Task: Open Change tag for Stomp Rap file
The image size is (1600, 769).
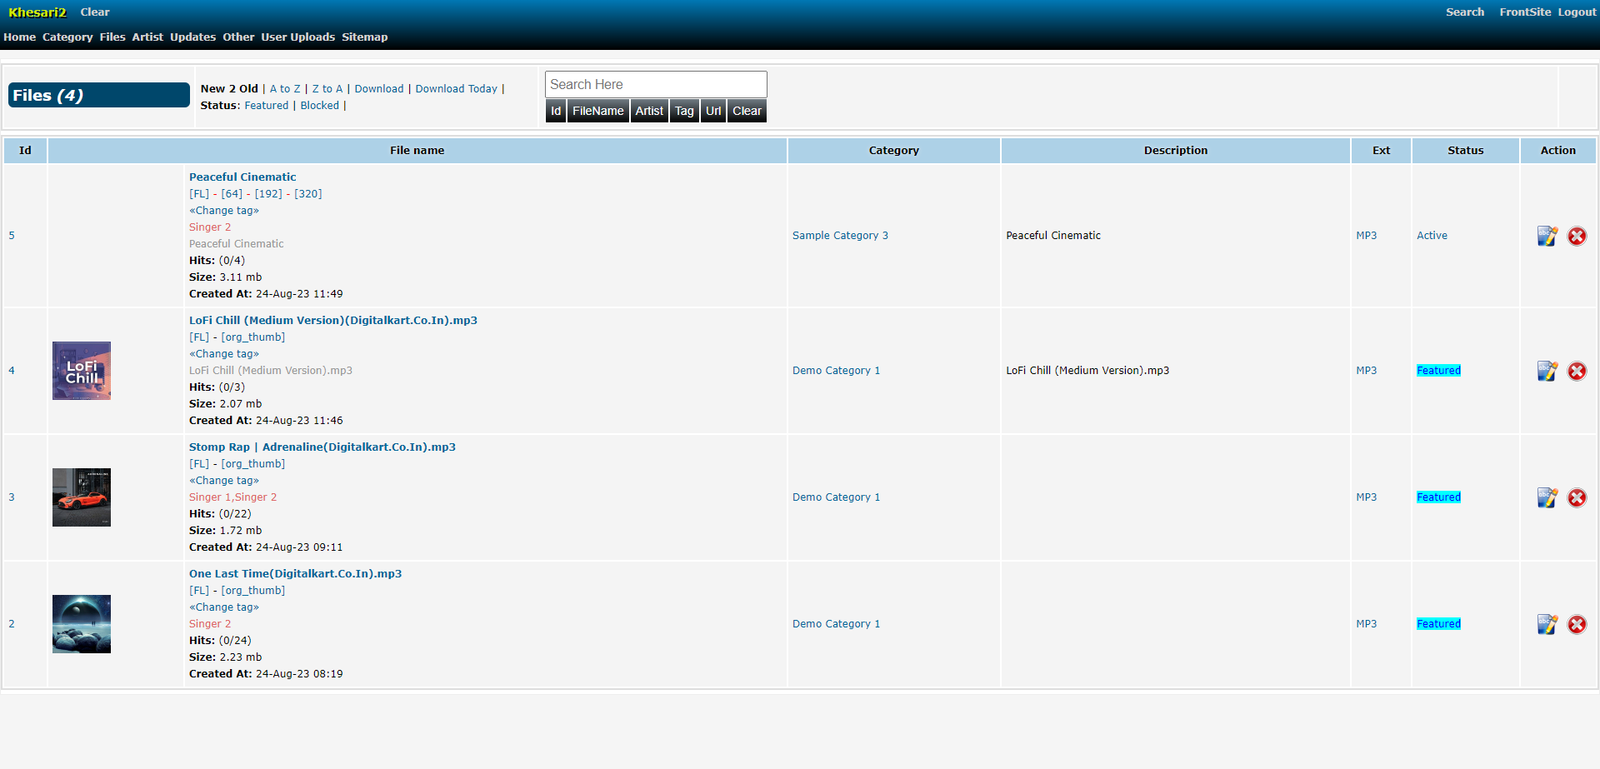Action: [x=224, y=481]
